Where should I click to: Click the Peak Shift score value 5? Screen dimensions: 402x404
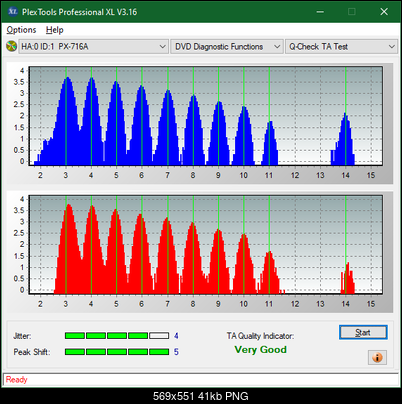coord(176,352)
